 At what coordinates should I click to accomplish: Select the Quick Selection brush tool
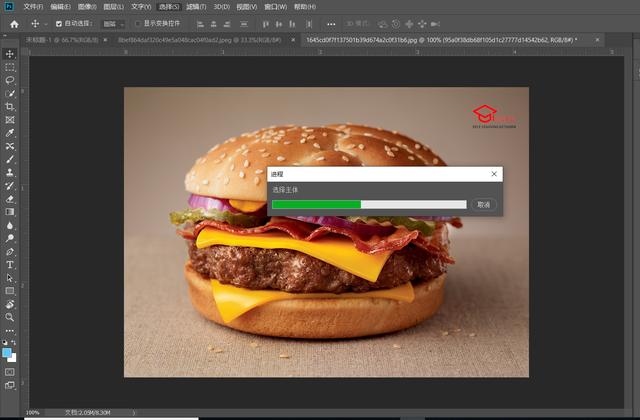(x=10, y=93)
